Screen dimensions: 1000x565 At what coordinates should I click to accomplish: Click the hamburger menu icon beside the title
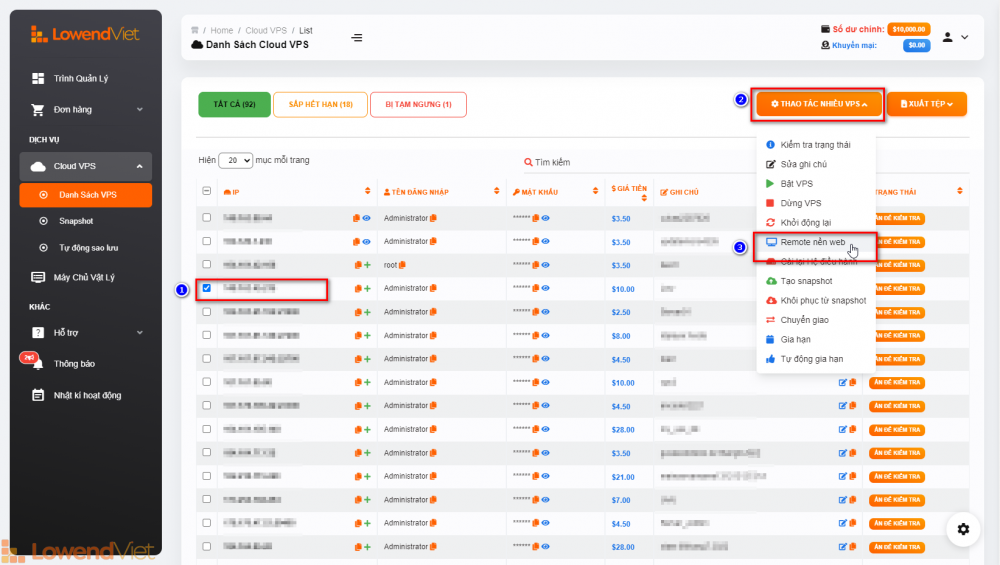pyautogui.click(x=357, y=38)
